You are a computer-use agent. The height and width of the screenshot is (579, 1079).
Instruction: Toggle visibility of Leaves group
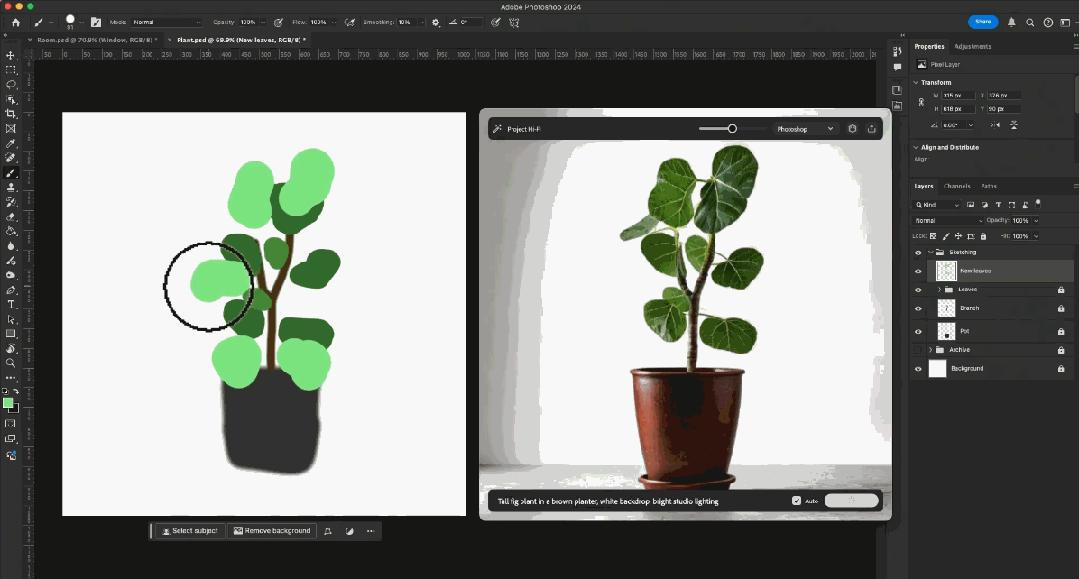point(918,290)
